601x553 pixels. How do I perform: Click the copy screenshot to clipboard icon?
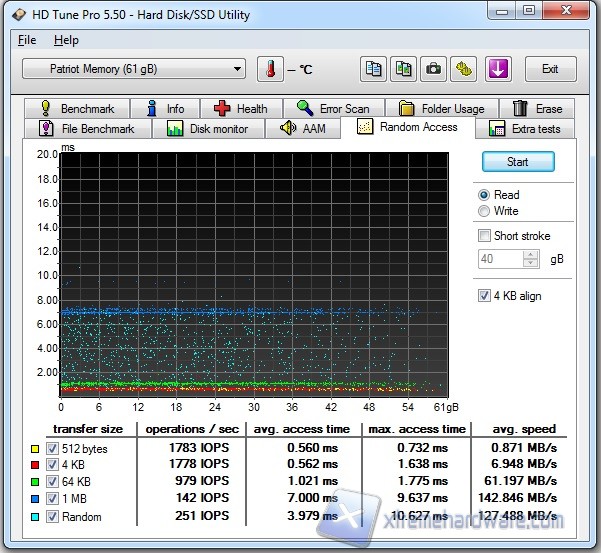(x=404, y=69)
